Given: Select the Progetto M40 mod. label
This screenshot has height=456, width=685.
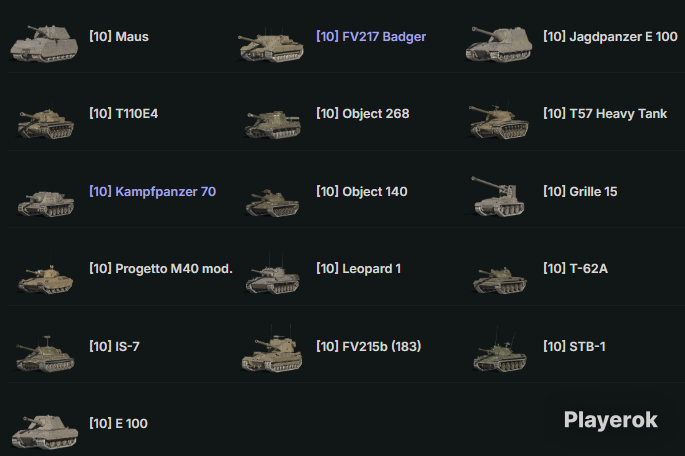Looking at the screenshot, I should coord(161,269).
